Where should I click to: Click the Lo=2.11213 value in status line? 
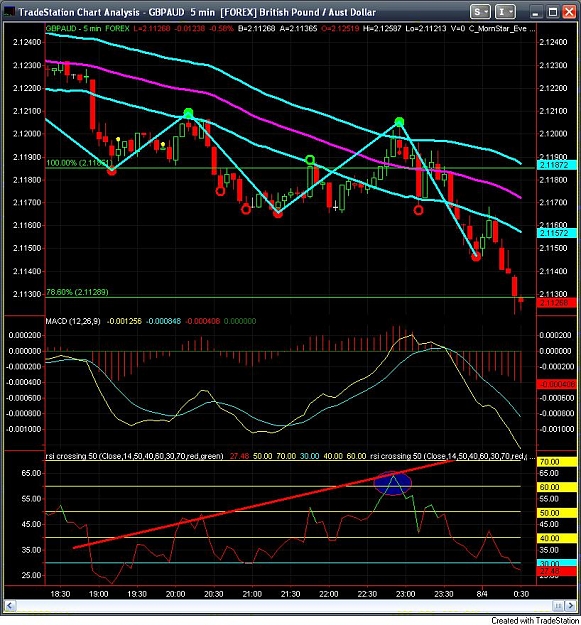426,29
